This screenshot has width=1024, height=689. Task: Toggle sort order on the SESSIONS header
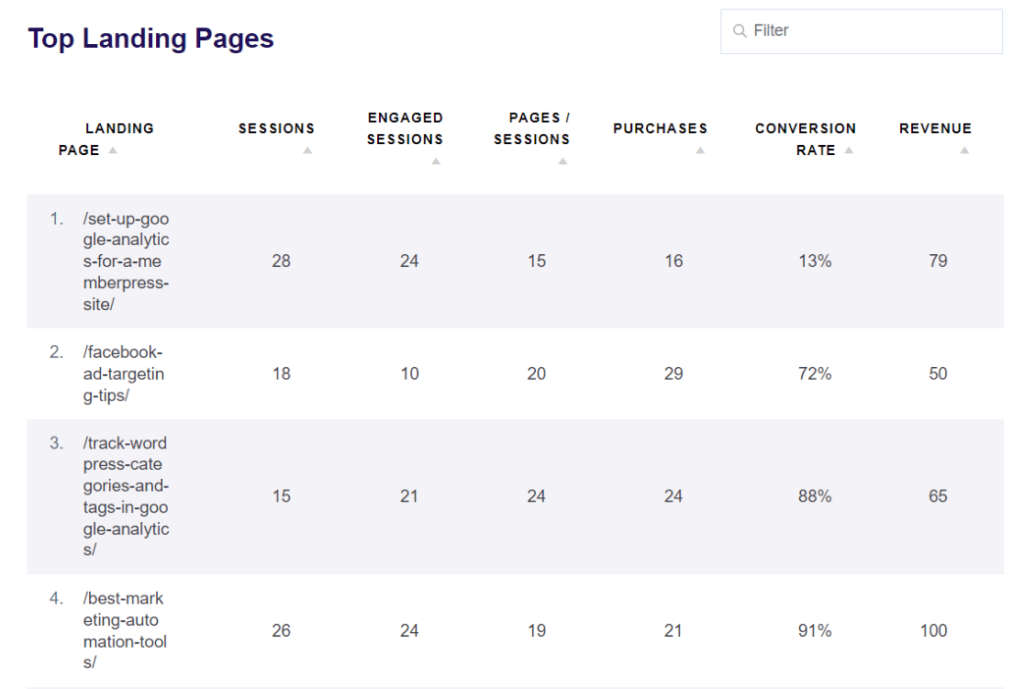coord(276,128)
